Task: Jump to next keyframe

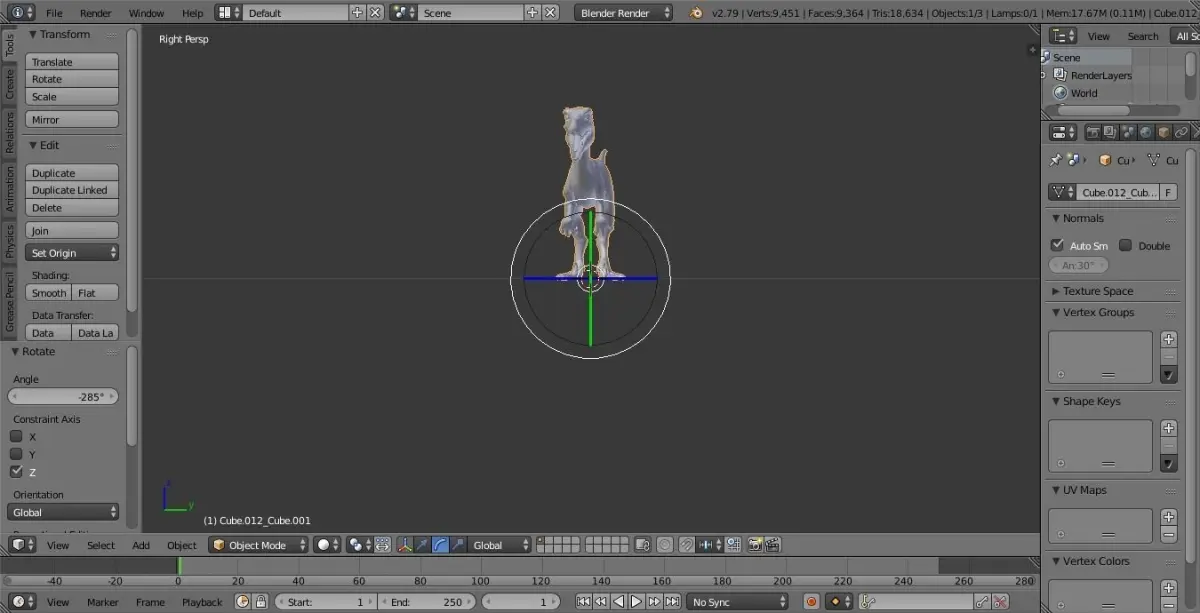Action: click(654, 602)
